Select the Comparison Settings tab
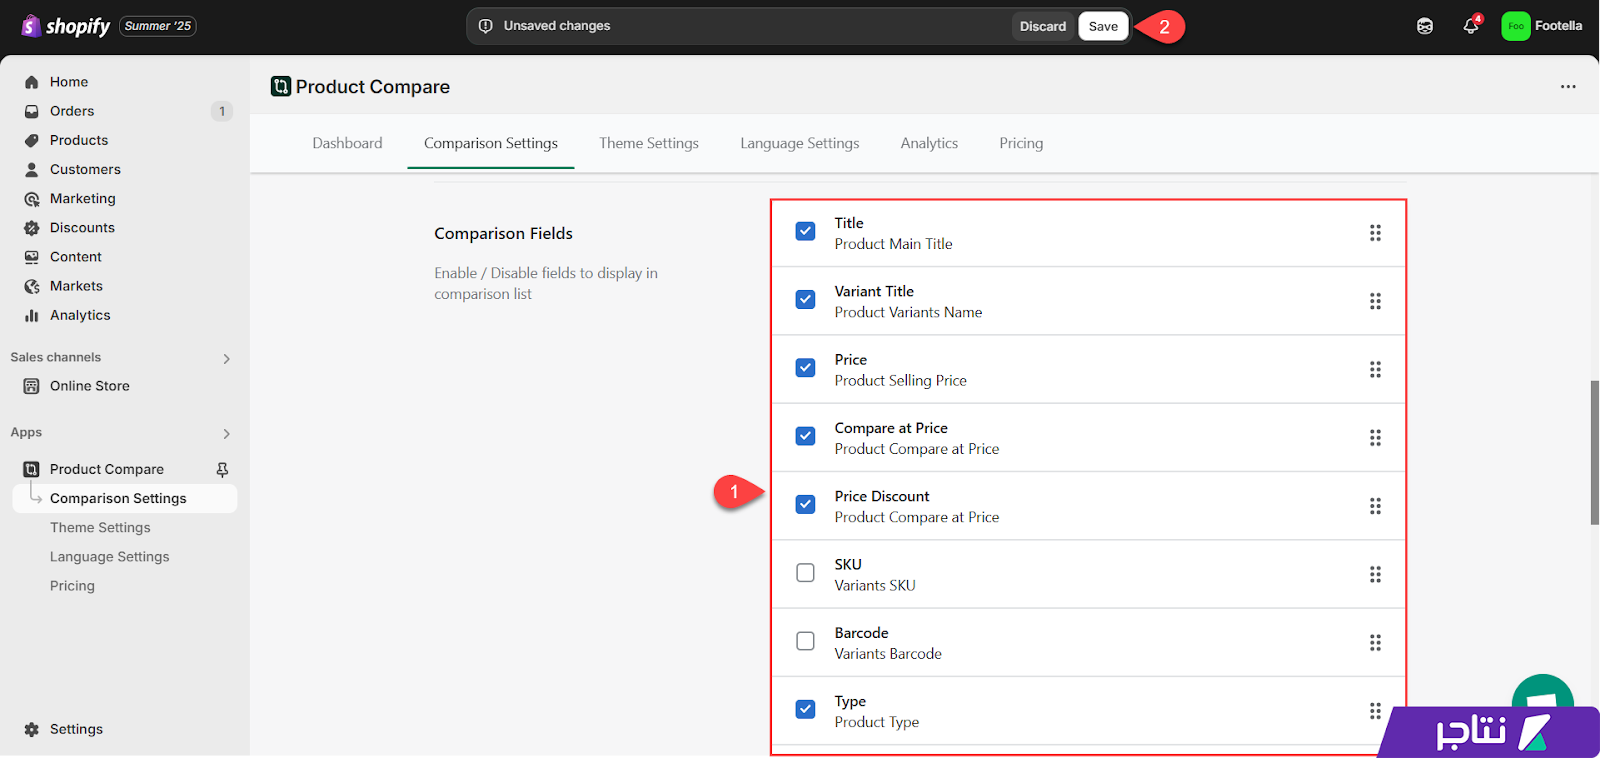The width and height of the screenshot is (1600, 758). 491,143
